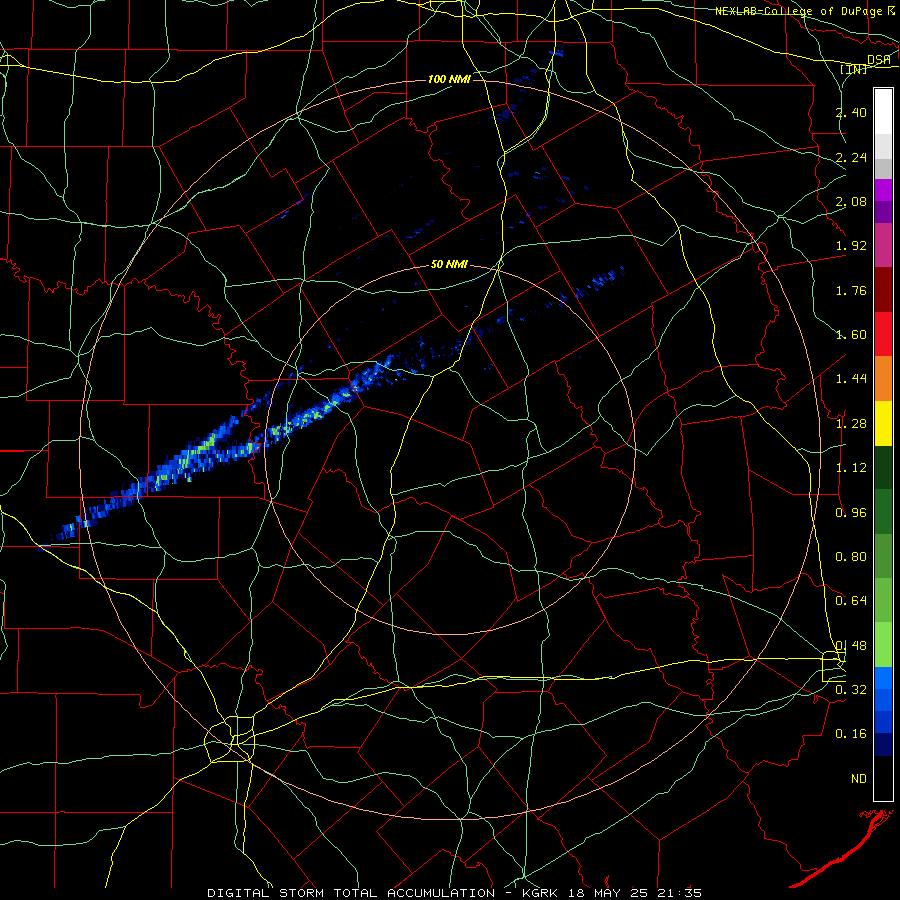
Task: Click the DSA product label
Action: [878, 59]
